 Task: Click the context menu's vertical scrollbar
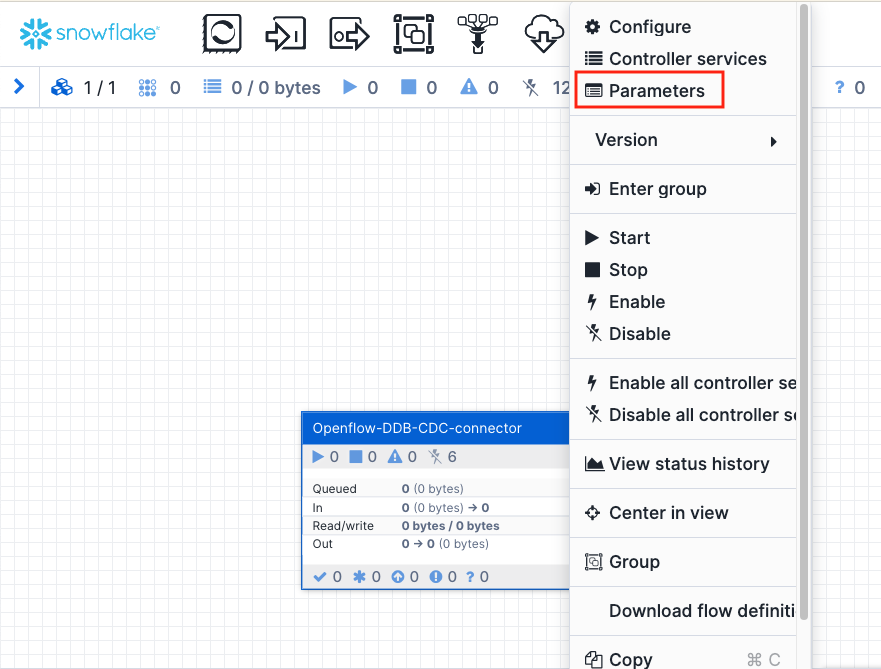click(x=804, y=300)
